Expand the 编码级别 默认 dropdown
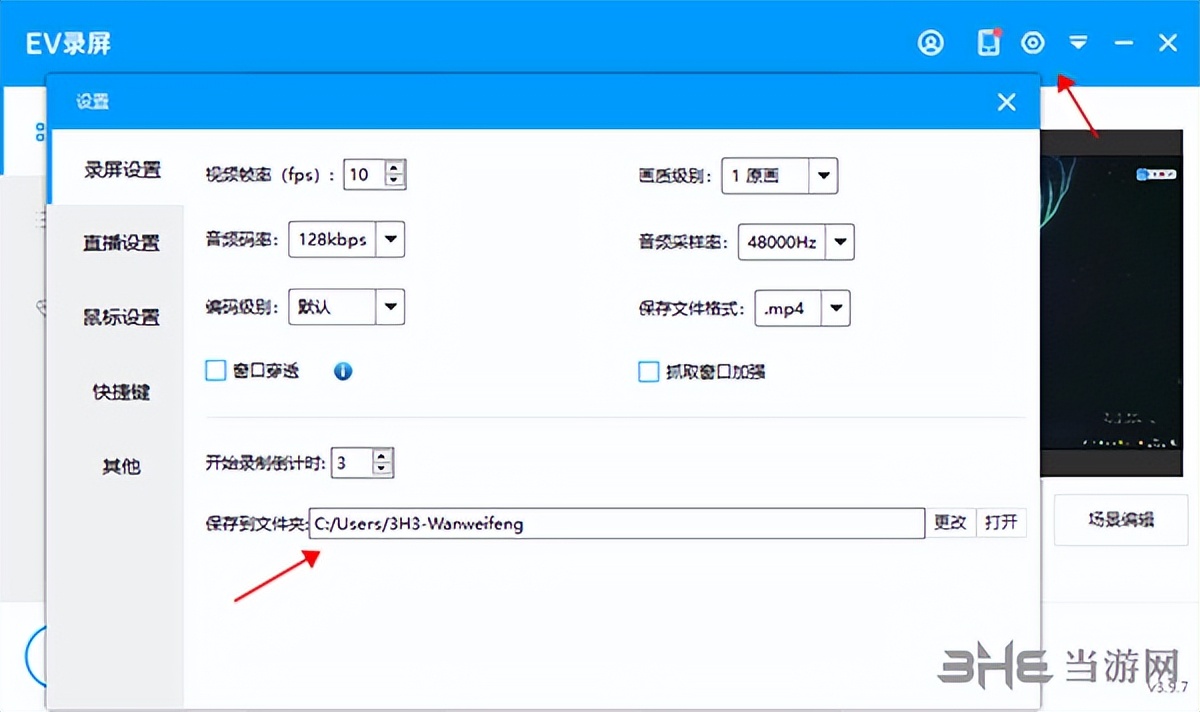1200x712 pixels. tap(391, 307)
